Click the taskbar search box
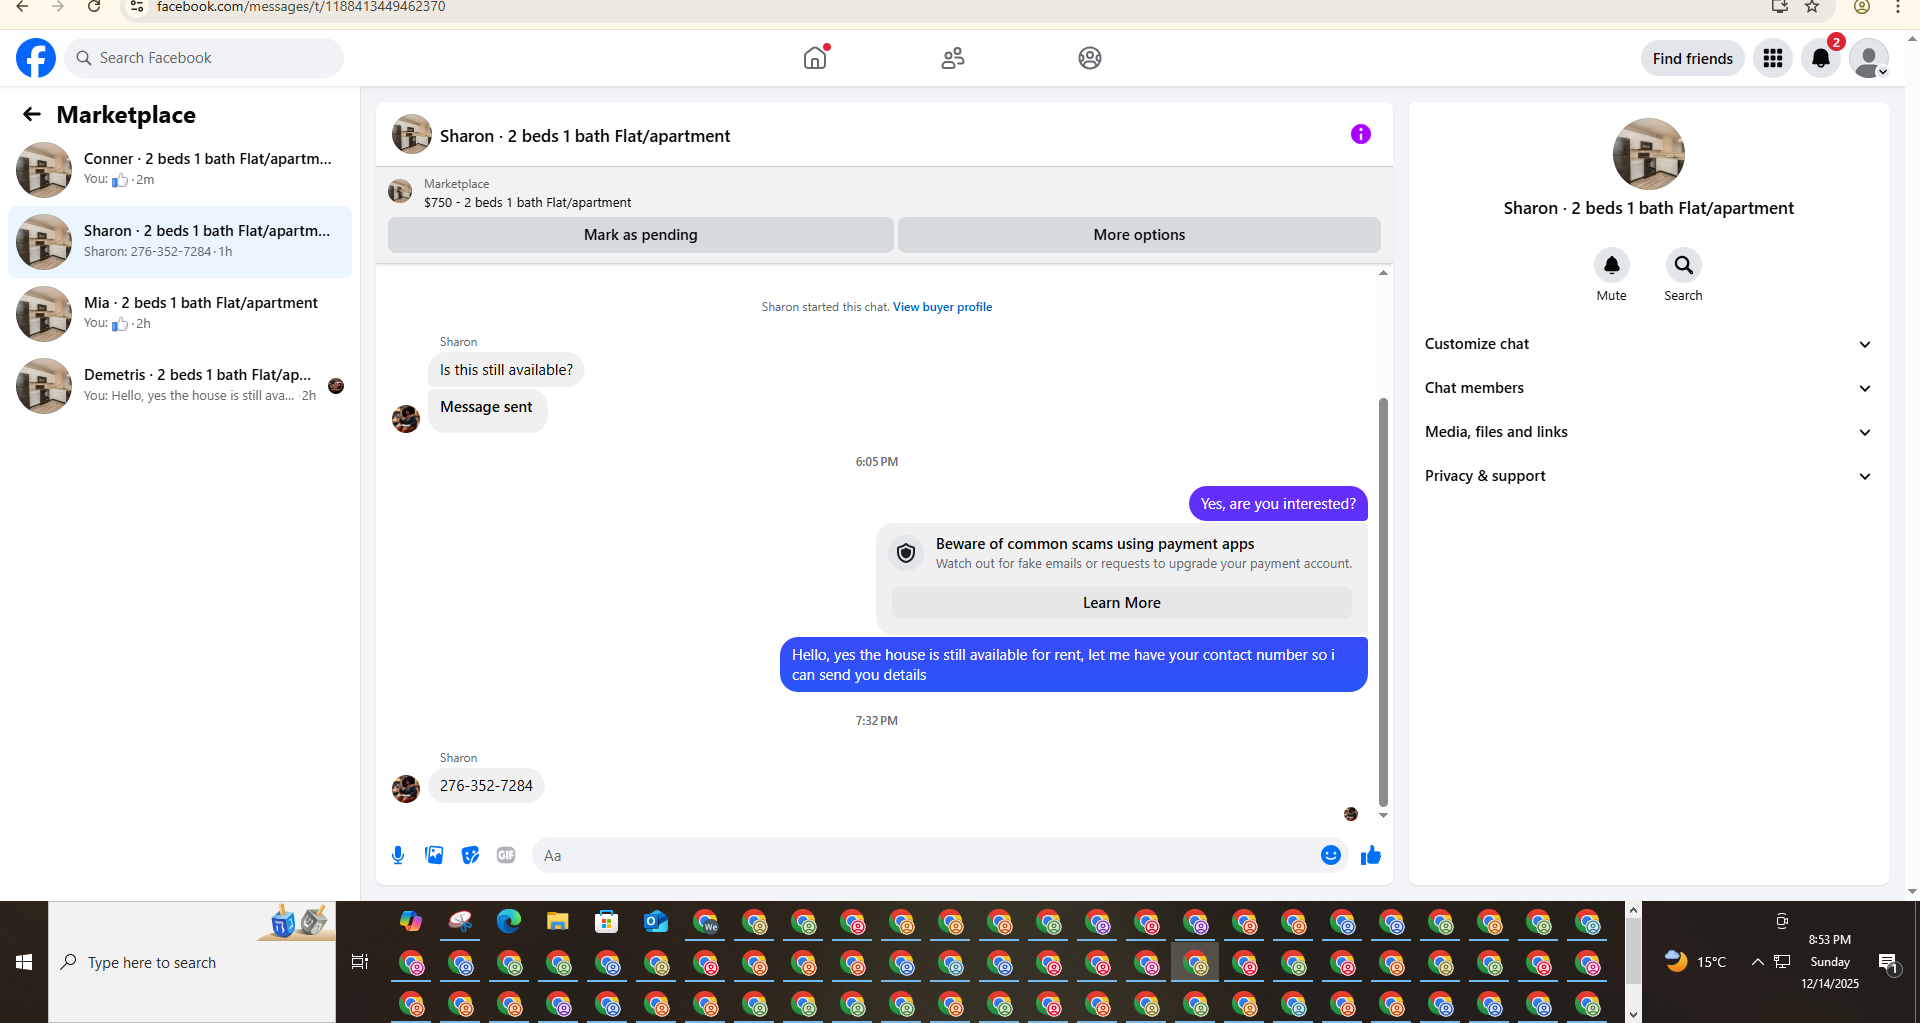 click(192, 962)
